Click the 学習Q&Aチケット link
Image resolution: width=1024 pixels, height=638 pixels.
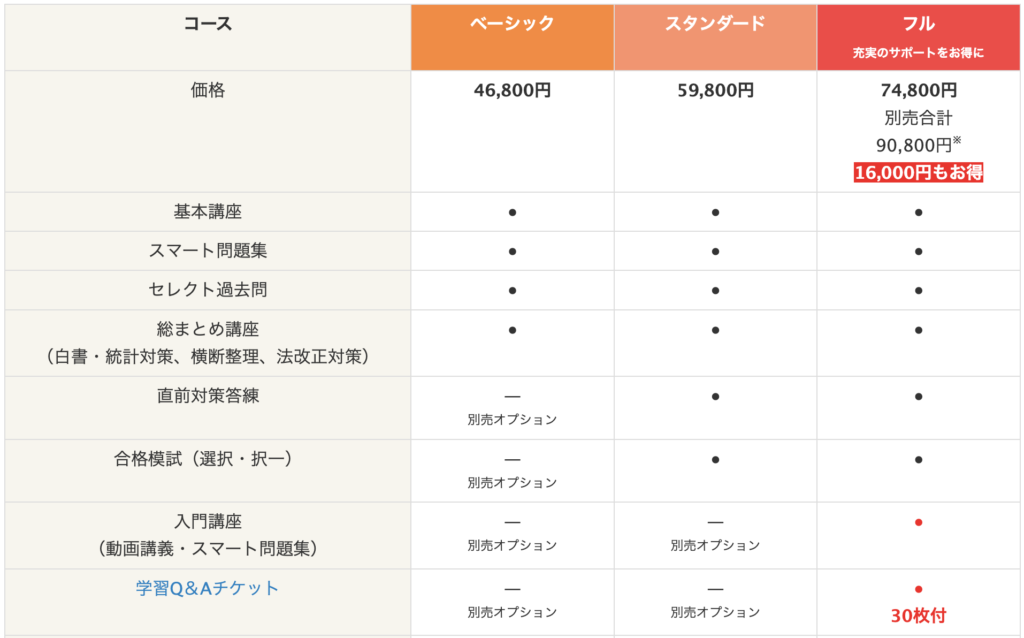[x=207, y=588]
